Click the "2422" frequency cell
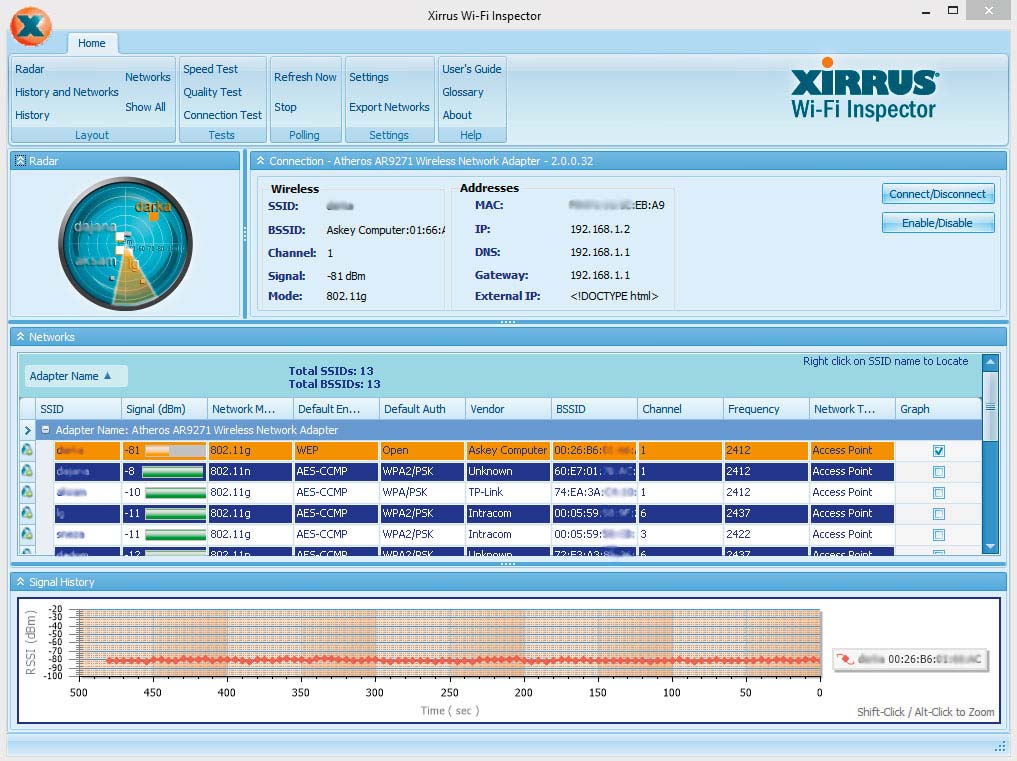 tap(766, 534)
